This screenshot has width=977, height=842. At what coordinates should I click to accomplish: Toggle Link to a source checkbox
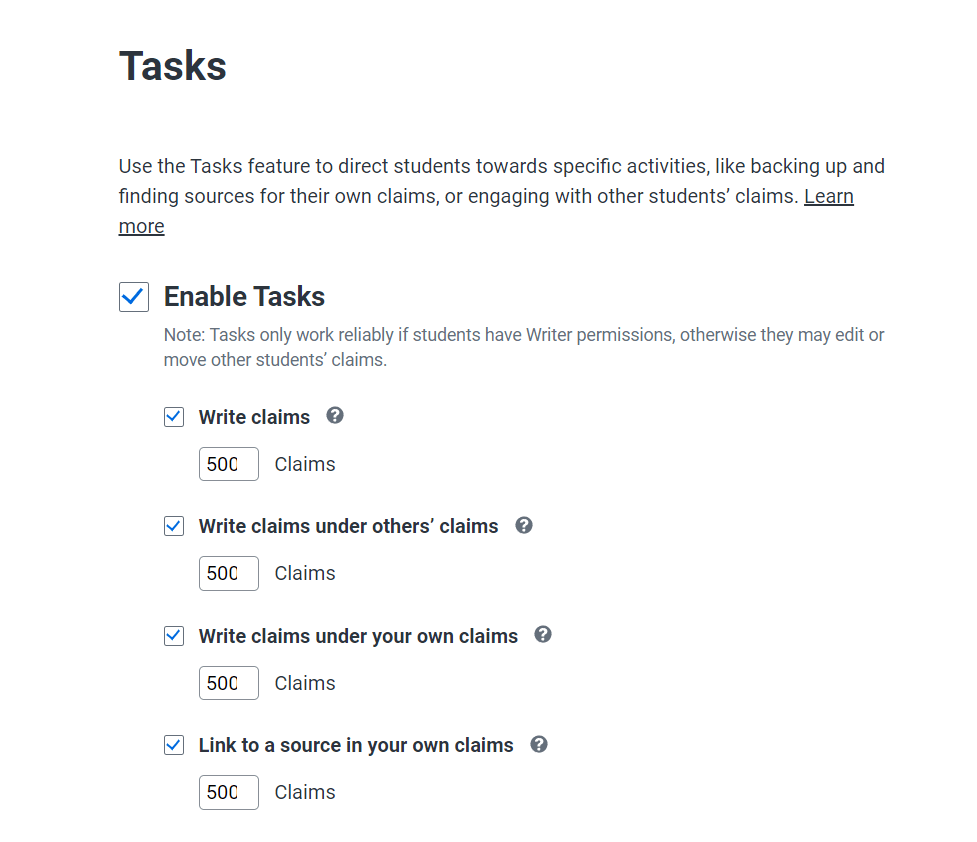pyautogui.click(x=174, y=745)
